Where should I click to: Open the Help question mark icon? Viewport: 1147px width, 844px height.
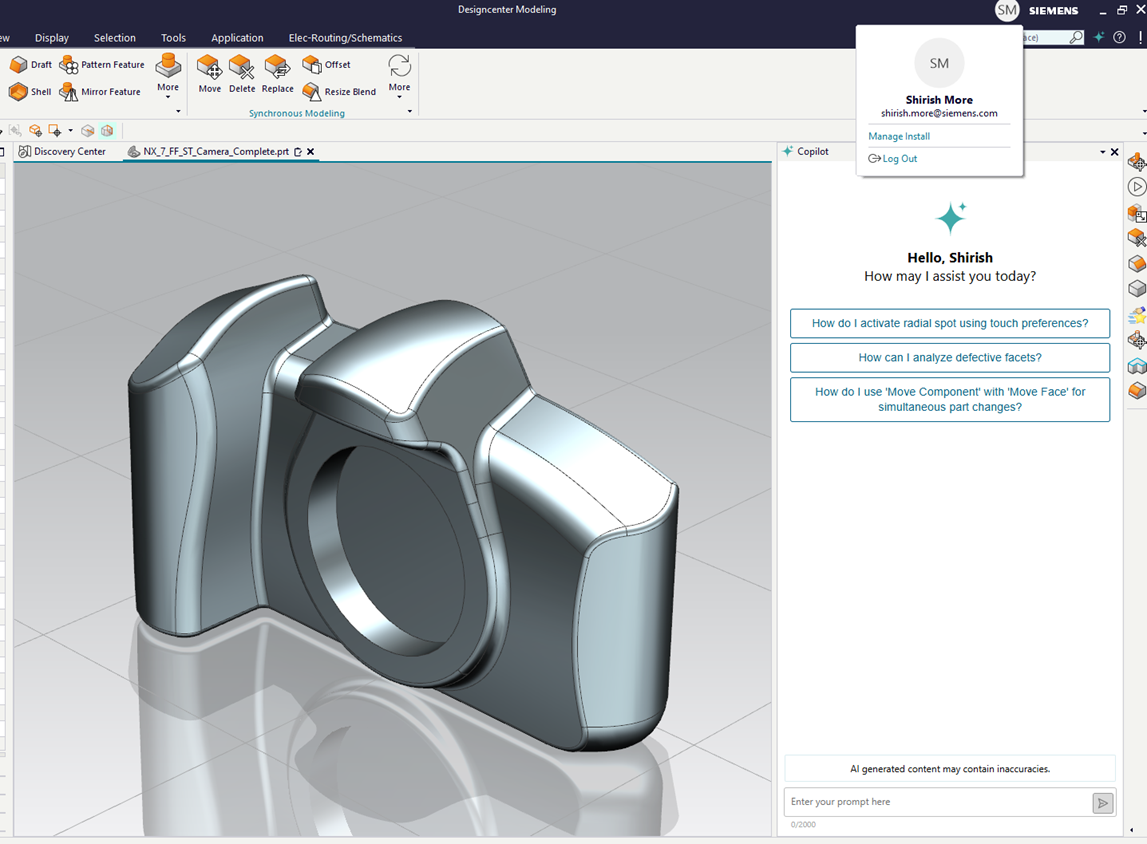1119,37
